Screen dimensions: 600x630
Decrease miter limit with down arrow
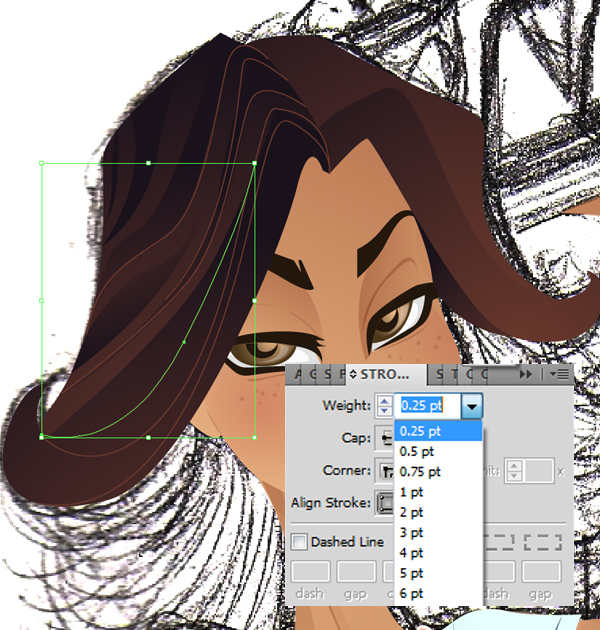click(514, 476)
